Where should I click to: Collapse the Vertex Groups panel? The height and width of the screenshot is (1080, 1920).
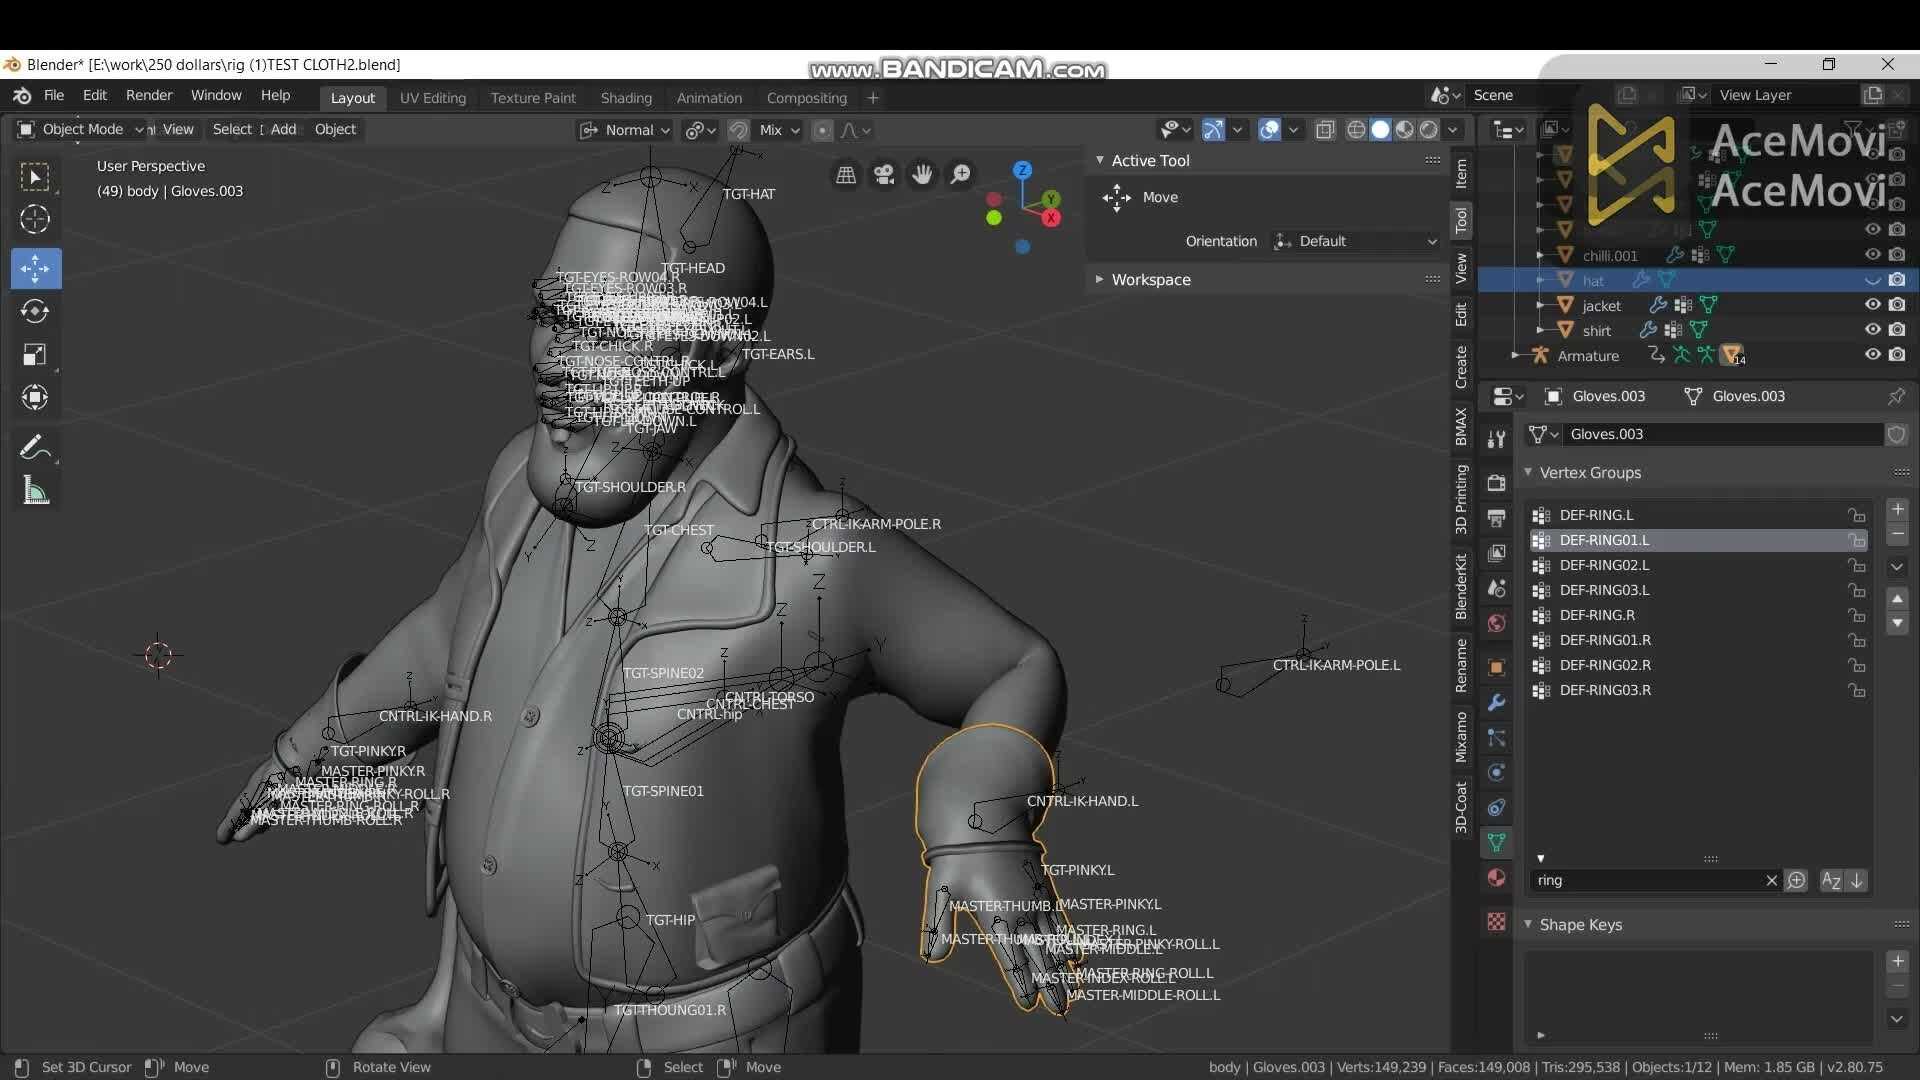pos(1530,472)
